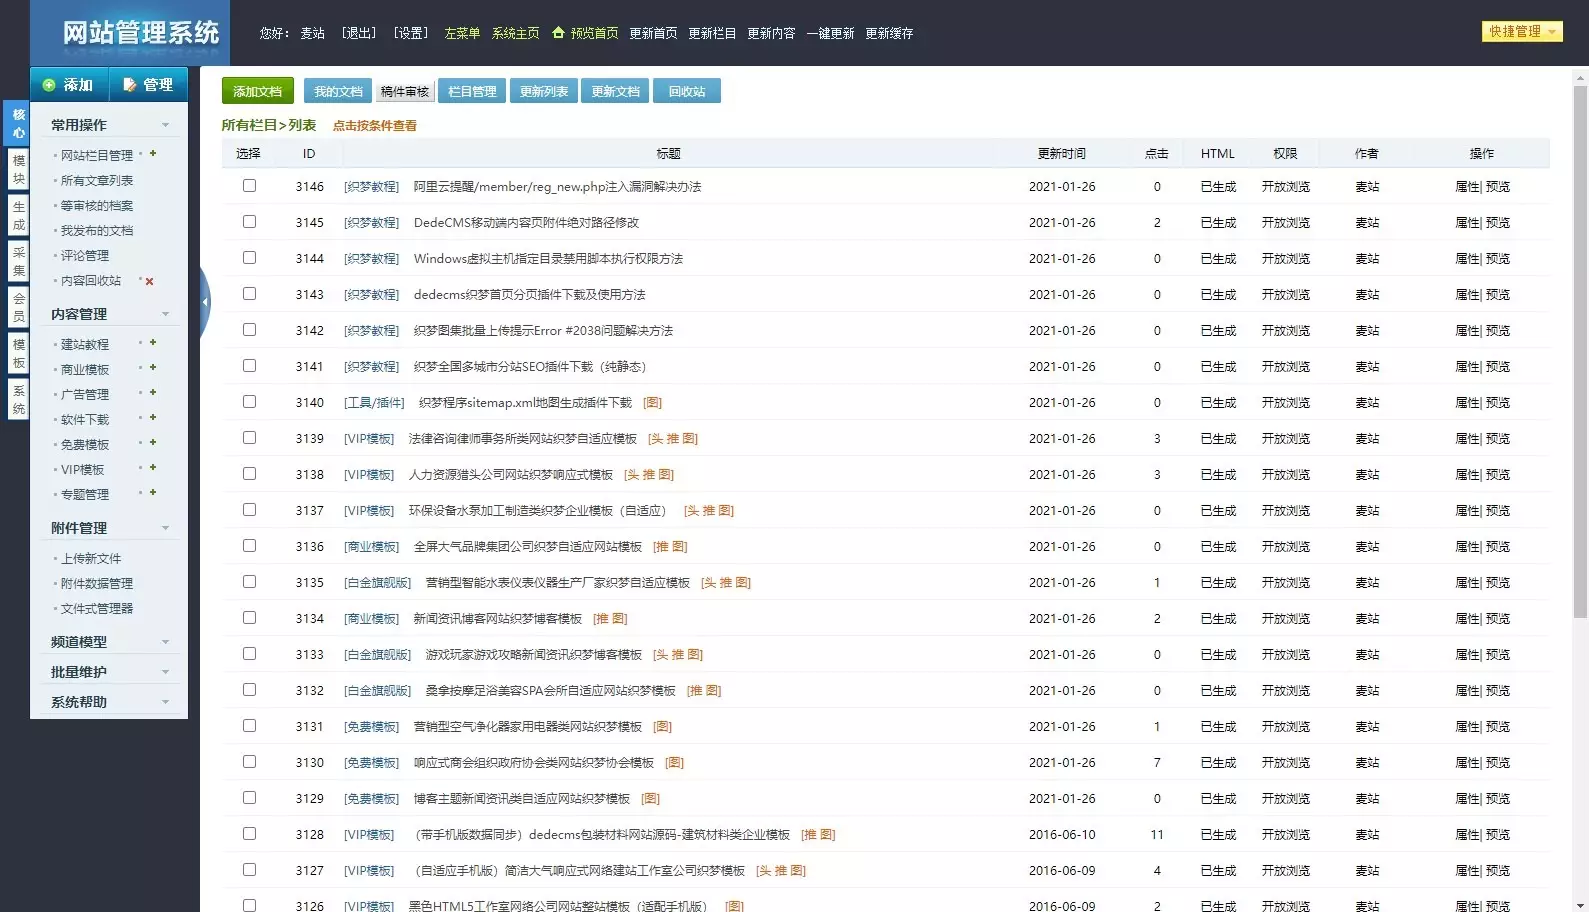Screen dimensions: 1589x912
Task: Click the plus icon beside VIP模板
Action: click(x=153, y=468)
